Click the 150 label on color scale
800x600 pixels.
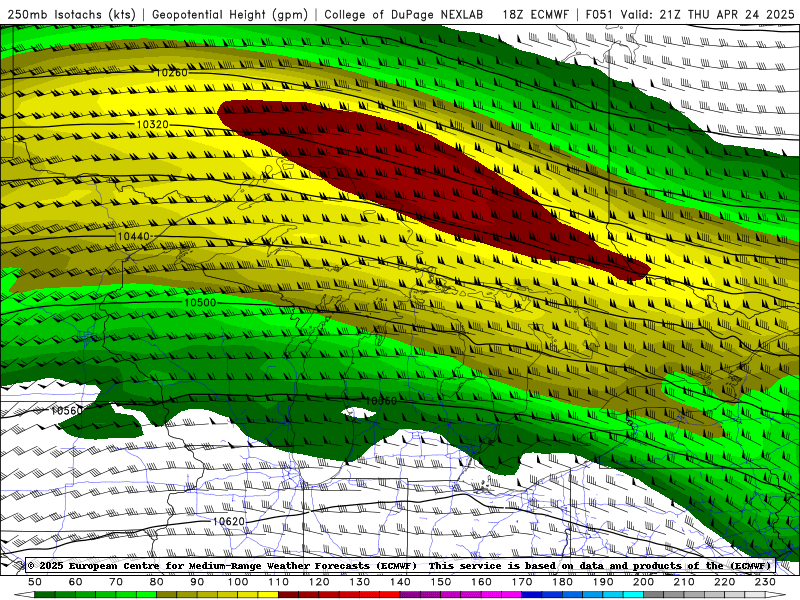coord(441,582)
